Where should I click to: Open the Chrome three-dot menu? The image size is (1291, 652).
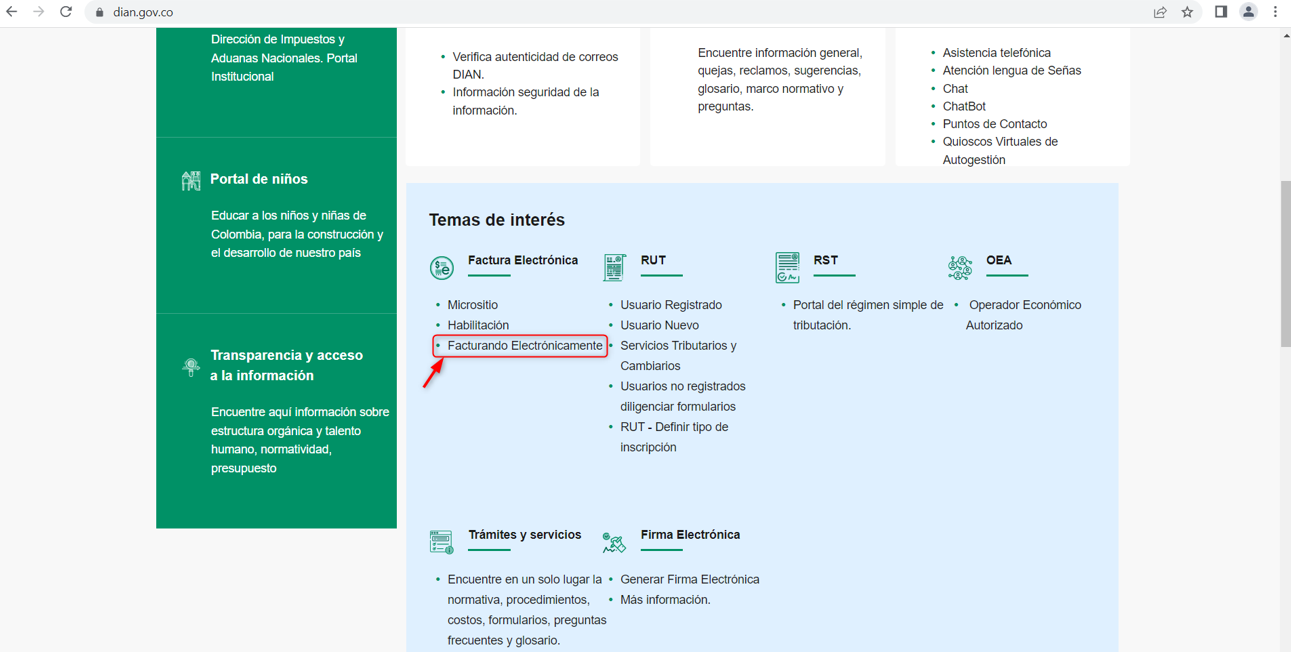pos(1275,12)
